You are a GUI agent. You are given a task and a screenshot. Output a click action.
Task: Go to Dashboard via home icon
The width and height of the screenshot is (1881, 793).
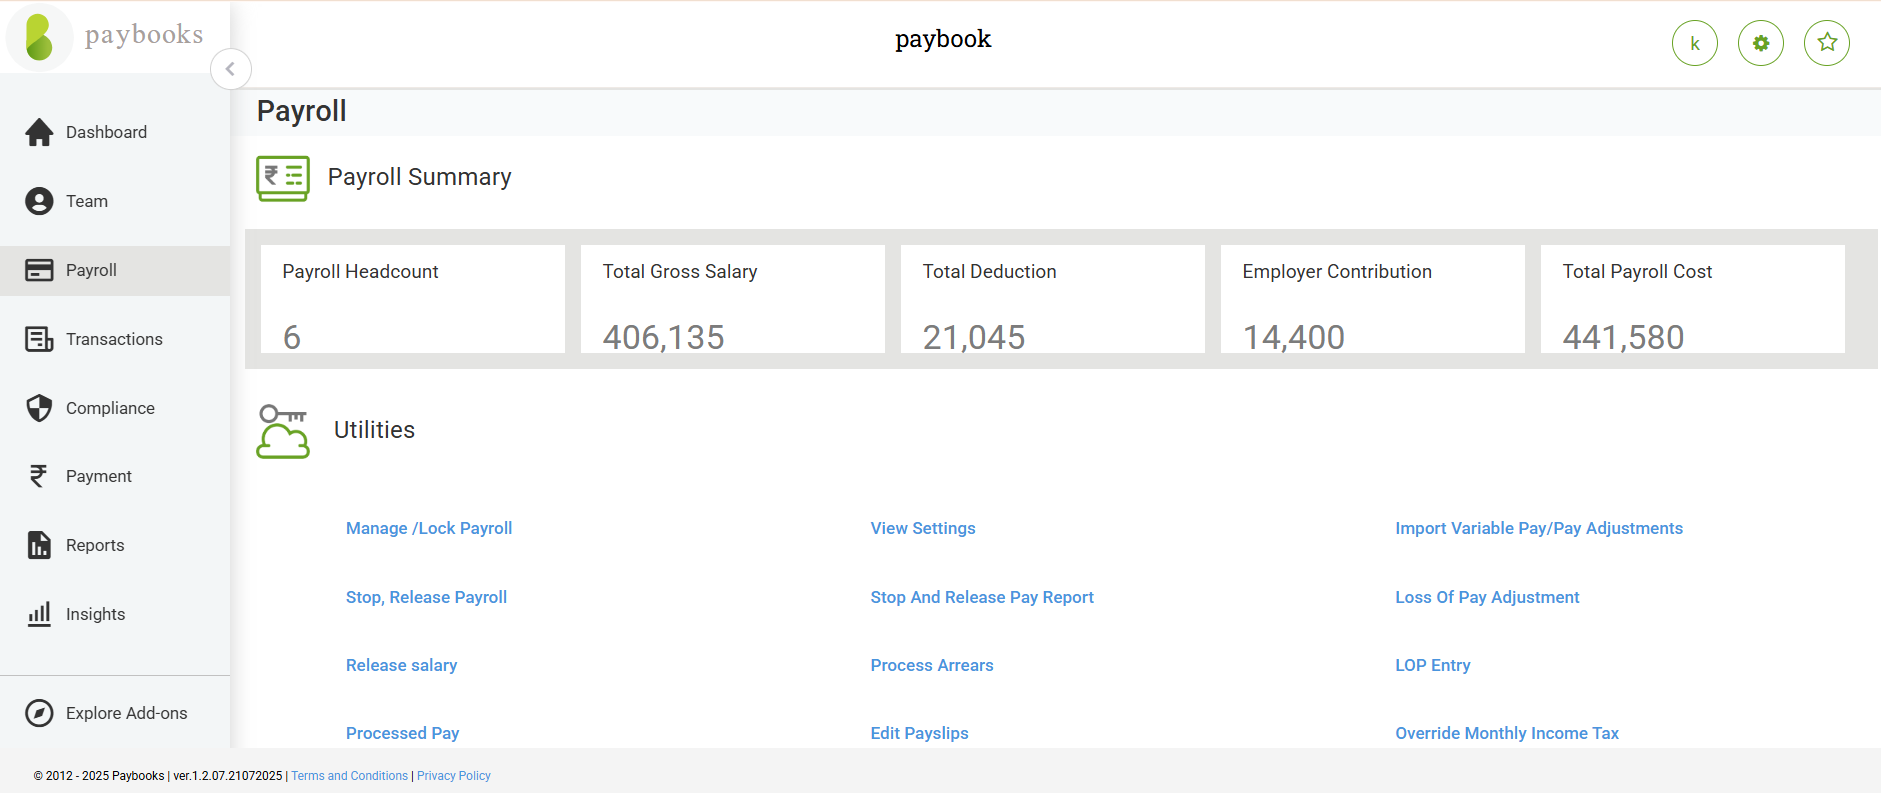[x=39, y=132]
